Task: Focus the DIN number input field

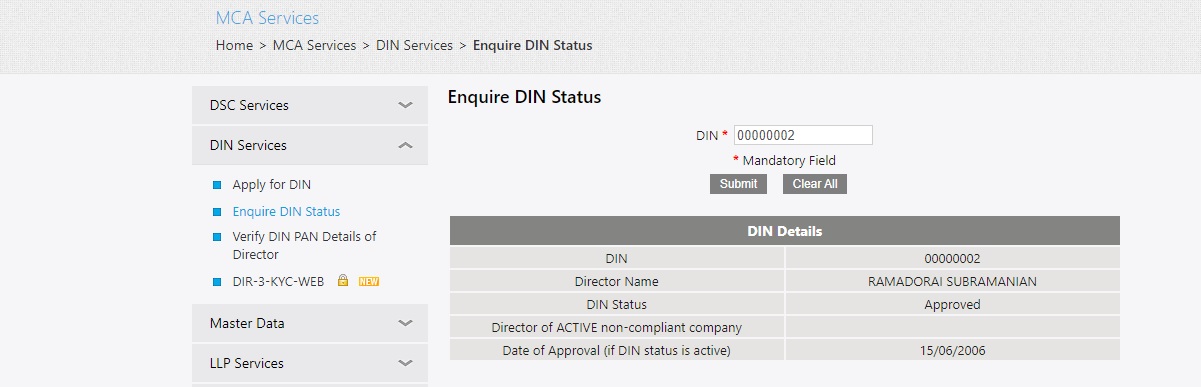Action: (x=803, y=135)
